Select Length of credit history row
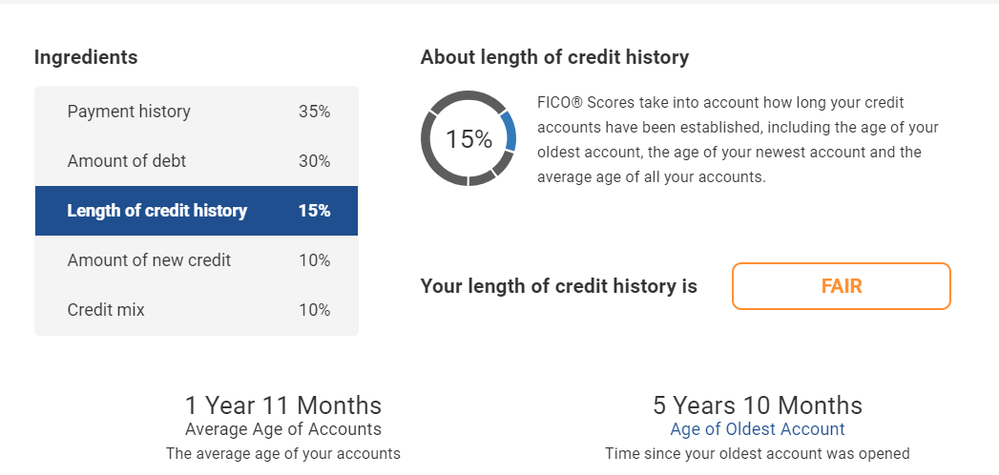999x475 pixels. [196, 211]
